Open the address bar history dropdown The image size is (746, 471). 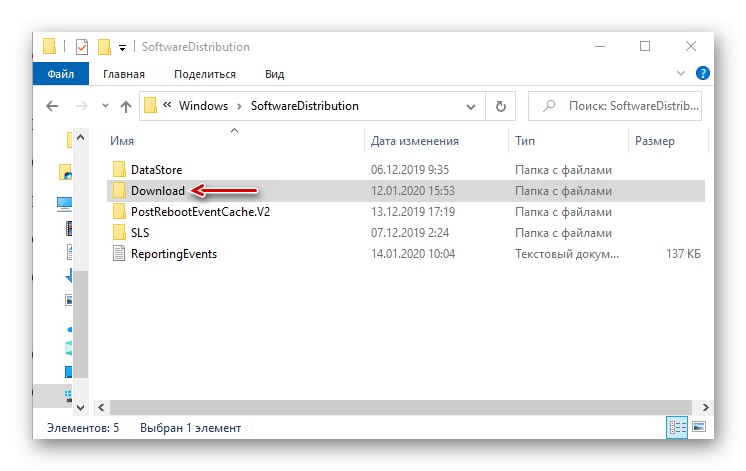(471, 106)
